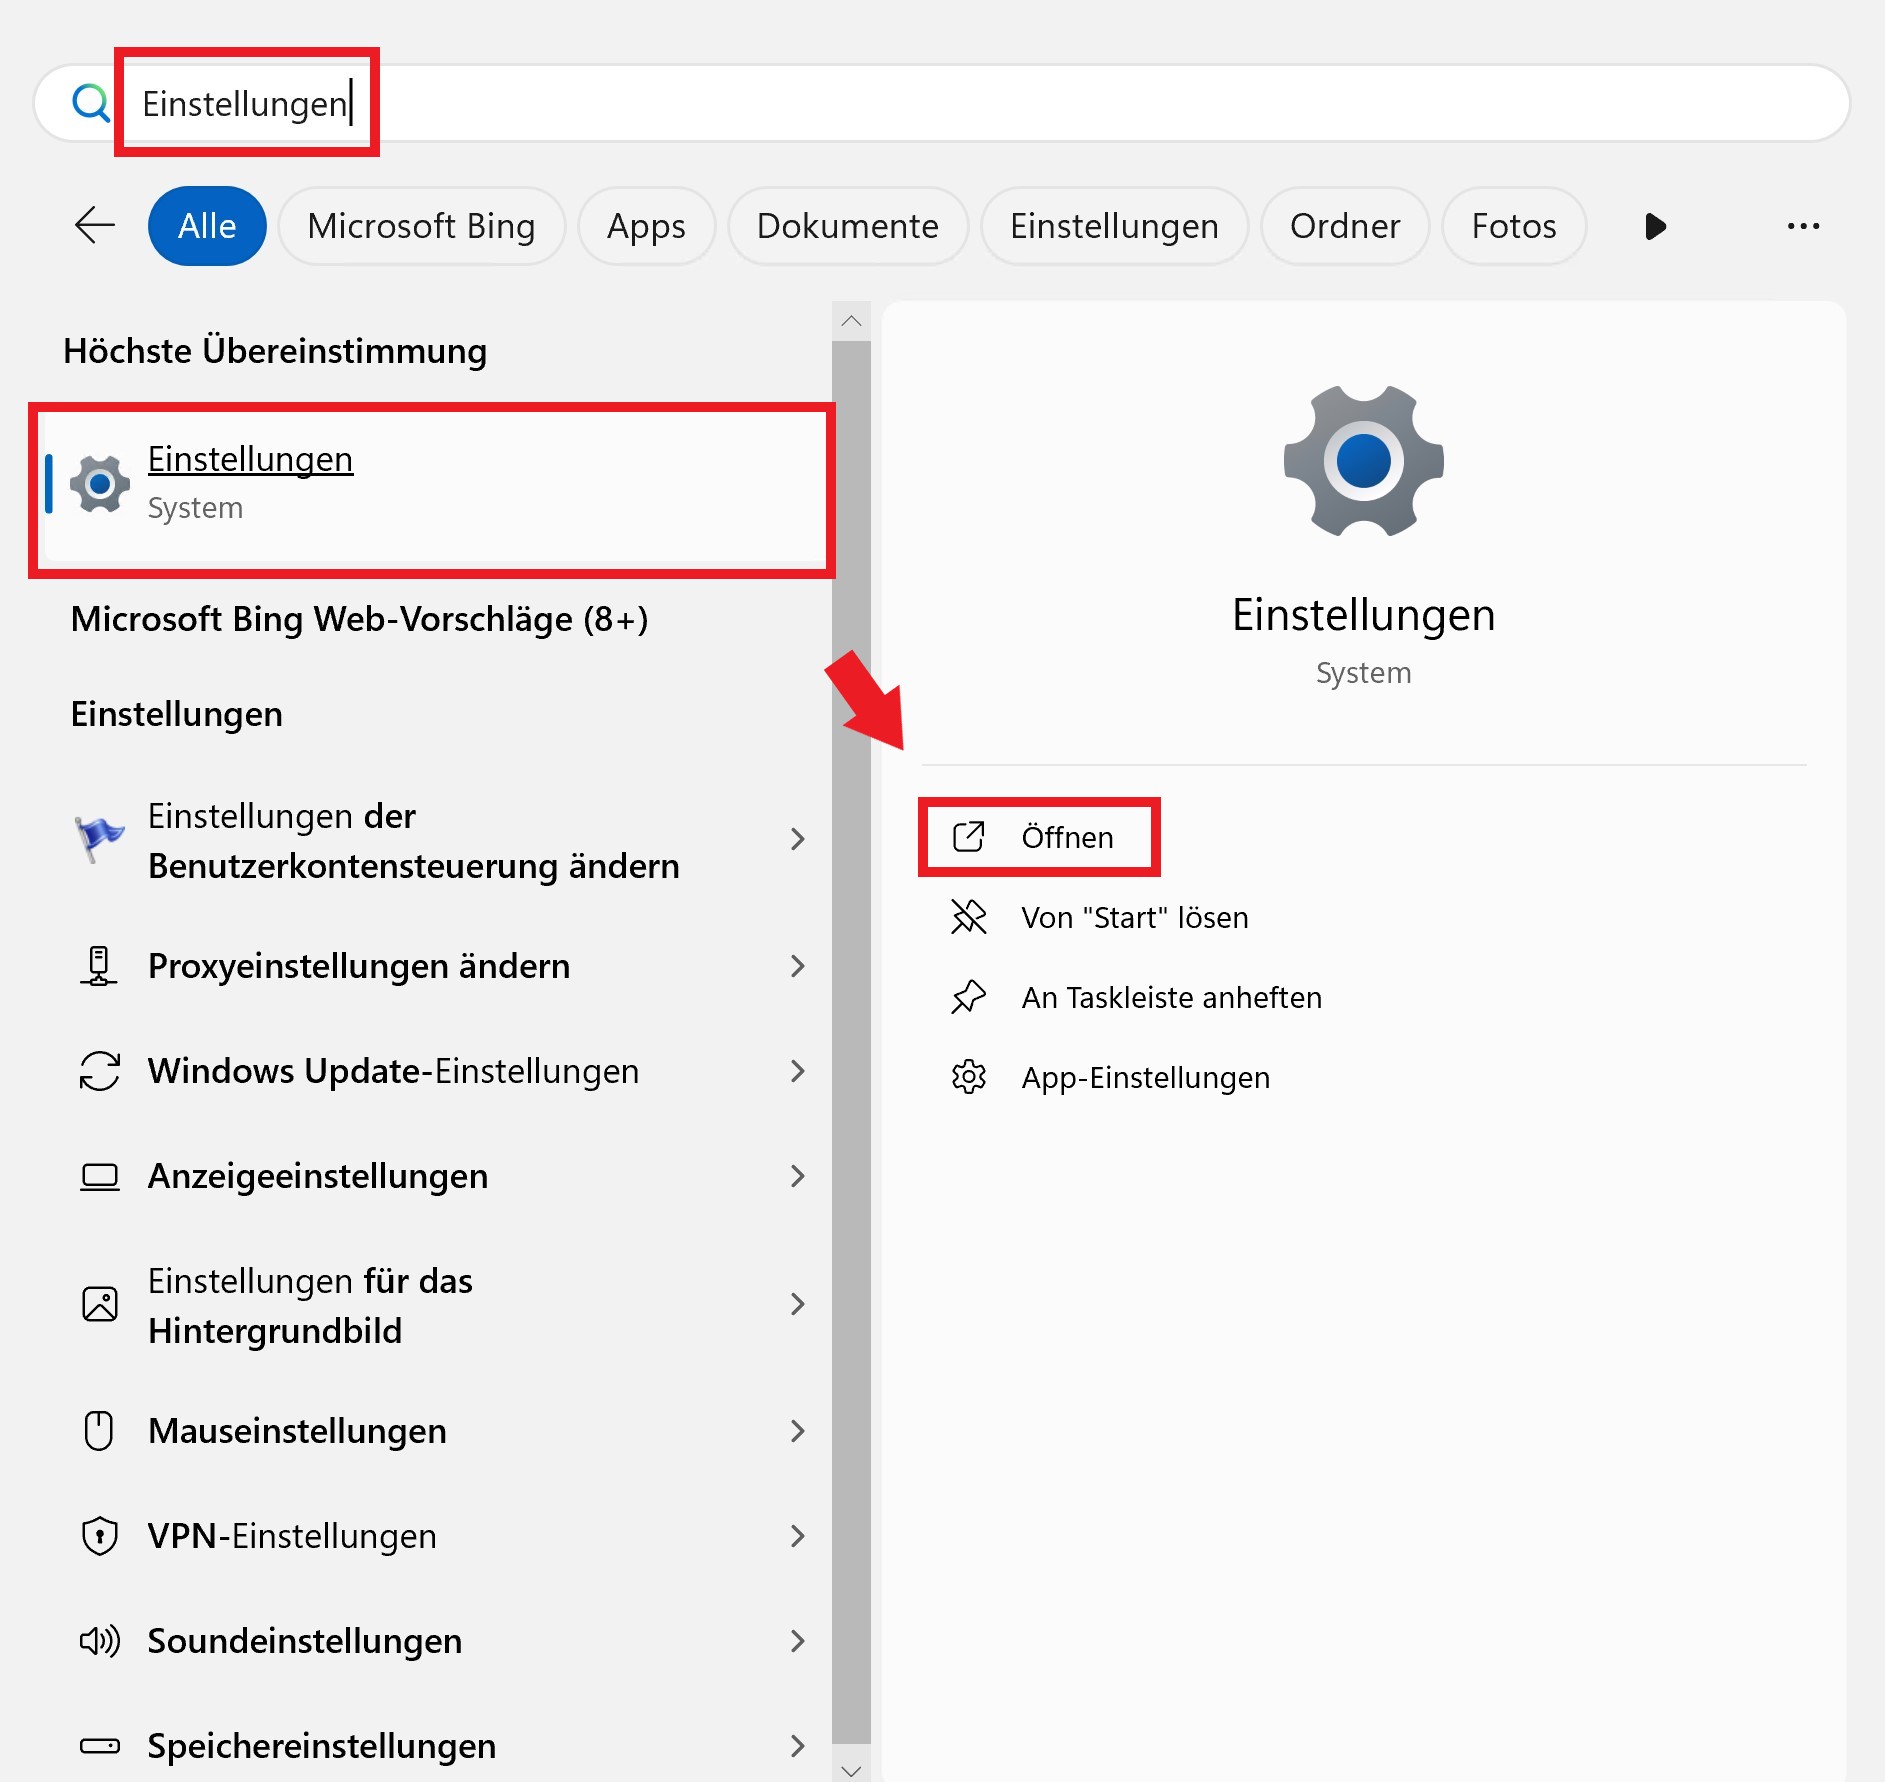Unpin using Von "Start" lösen
1885x1782 pixels.
[x=1134, y=917]
